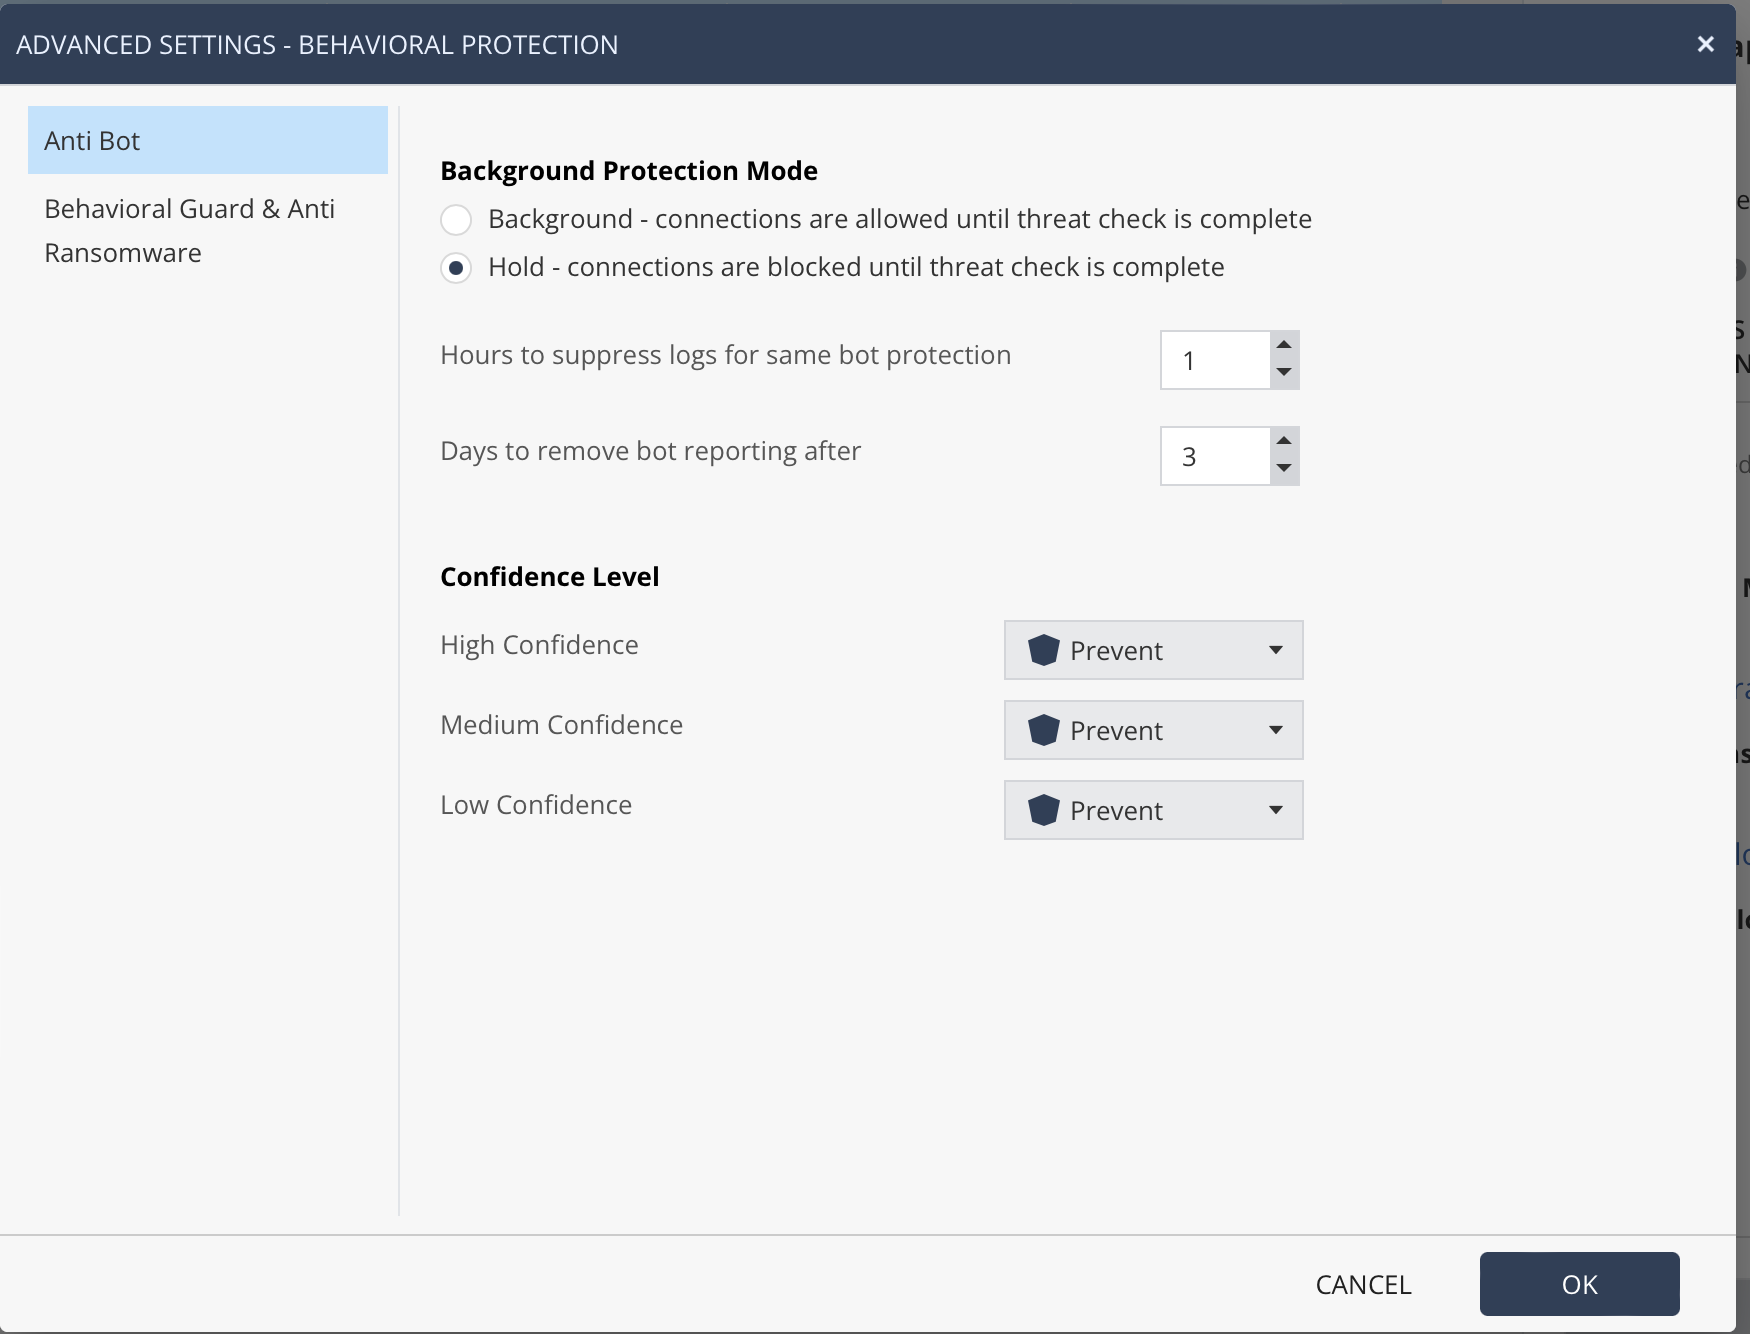The width and height of the screenshot is (1750, 1334).
Task: Select Background protection mode radio button
Action: pyautogui.click(x=456, y=219)
